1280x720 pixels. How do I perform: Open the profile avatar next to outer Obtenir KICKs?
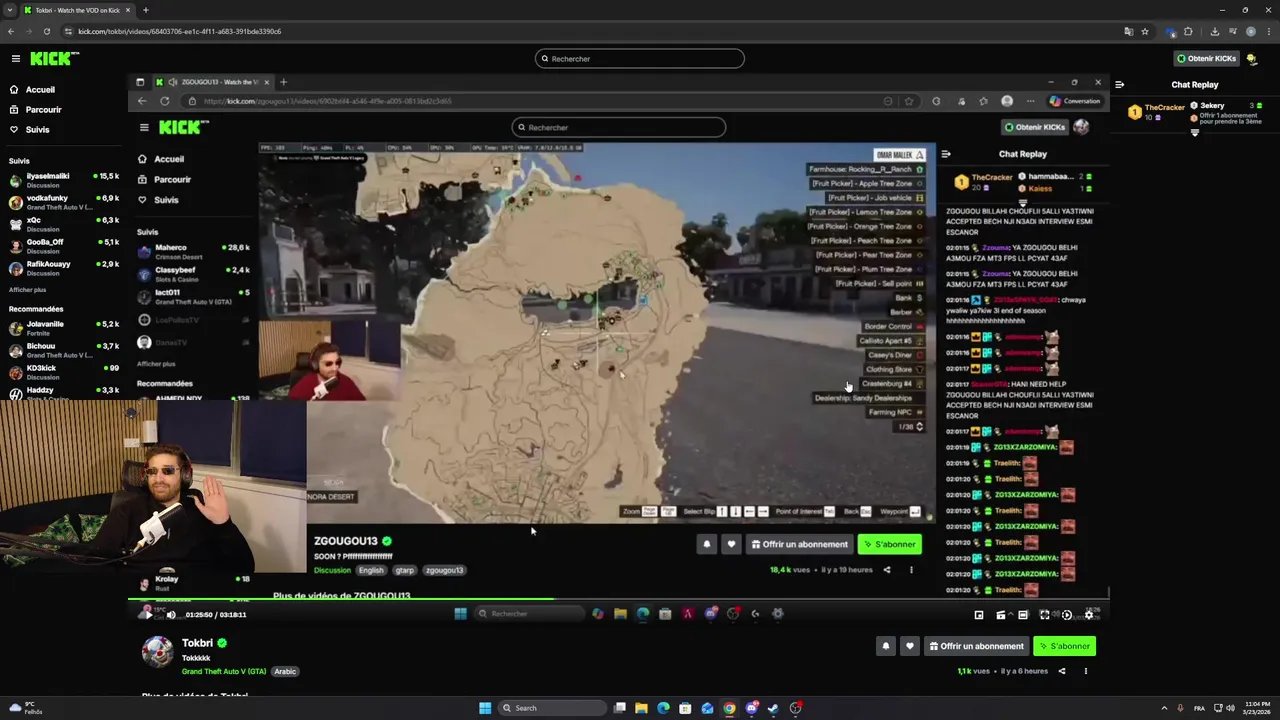coord(1253,59)
